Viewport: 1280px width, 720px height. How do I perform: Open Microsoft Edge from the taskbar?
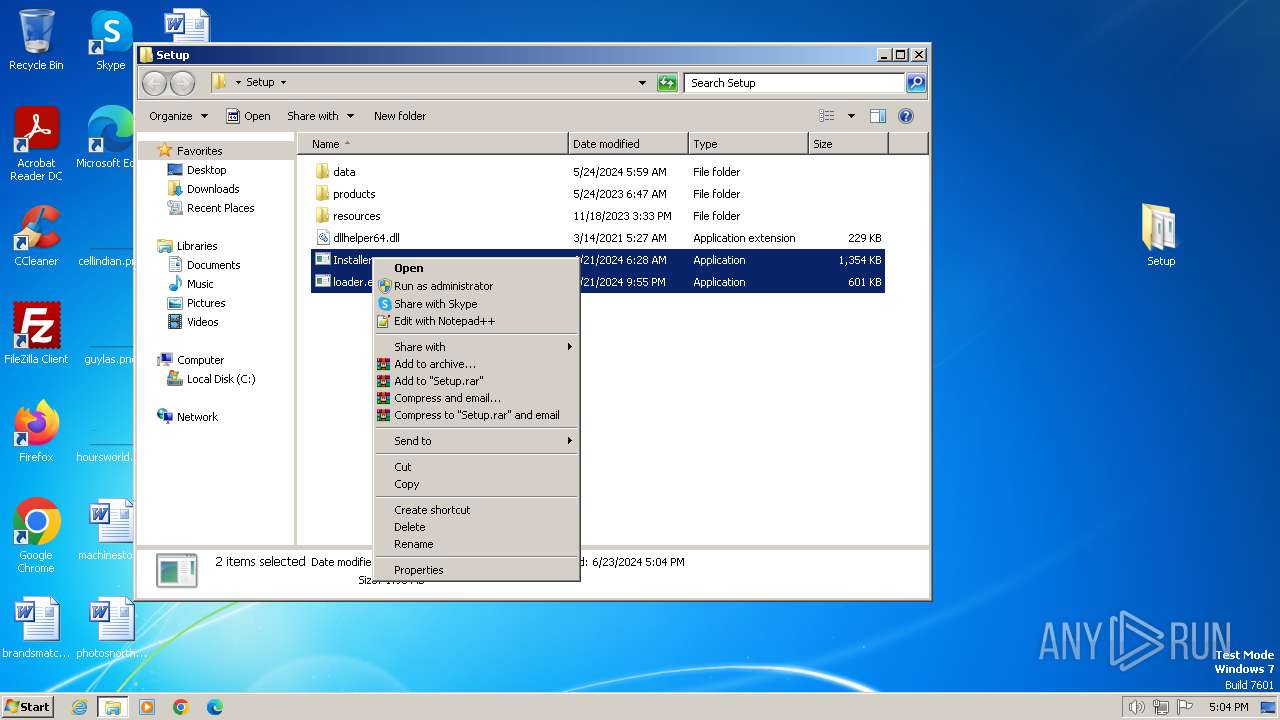coord(214,707)
